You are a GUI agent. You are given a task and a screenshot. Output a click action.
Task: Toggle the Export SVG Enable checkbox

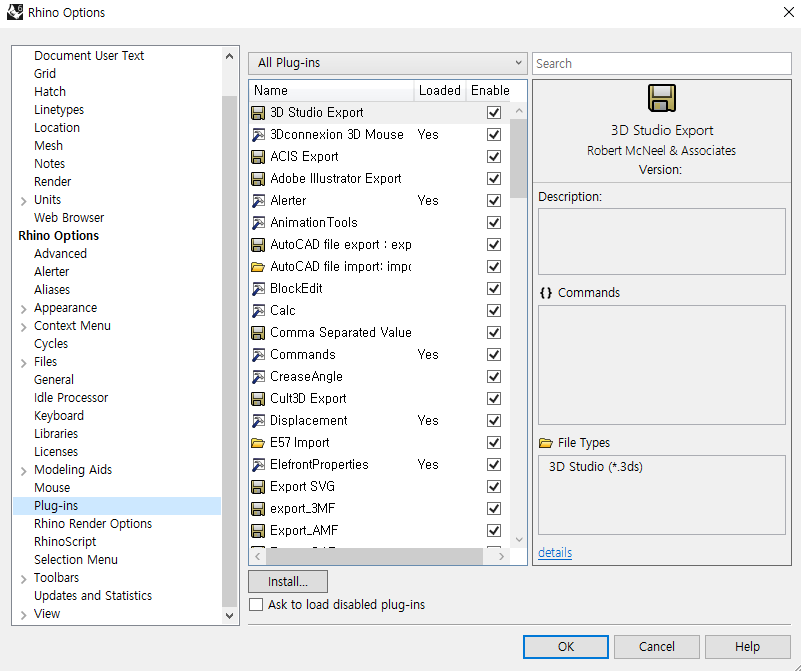(494, 486)
